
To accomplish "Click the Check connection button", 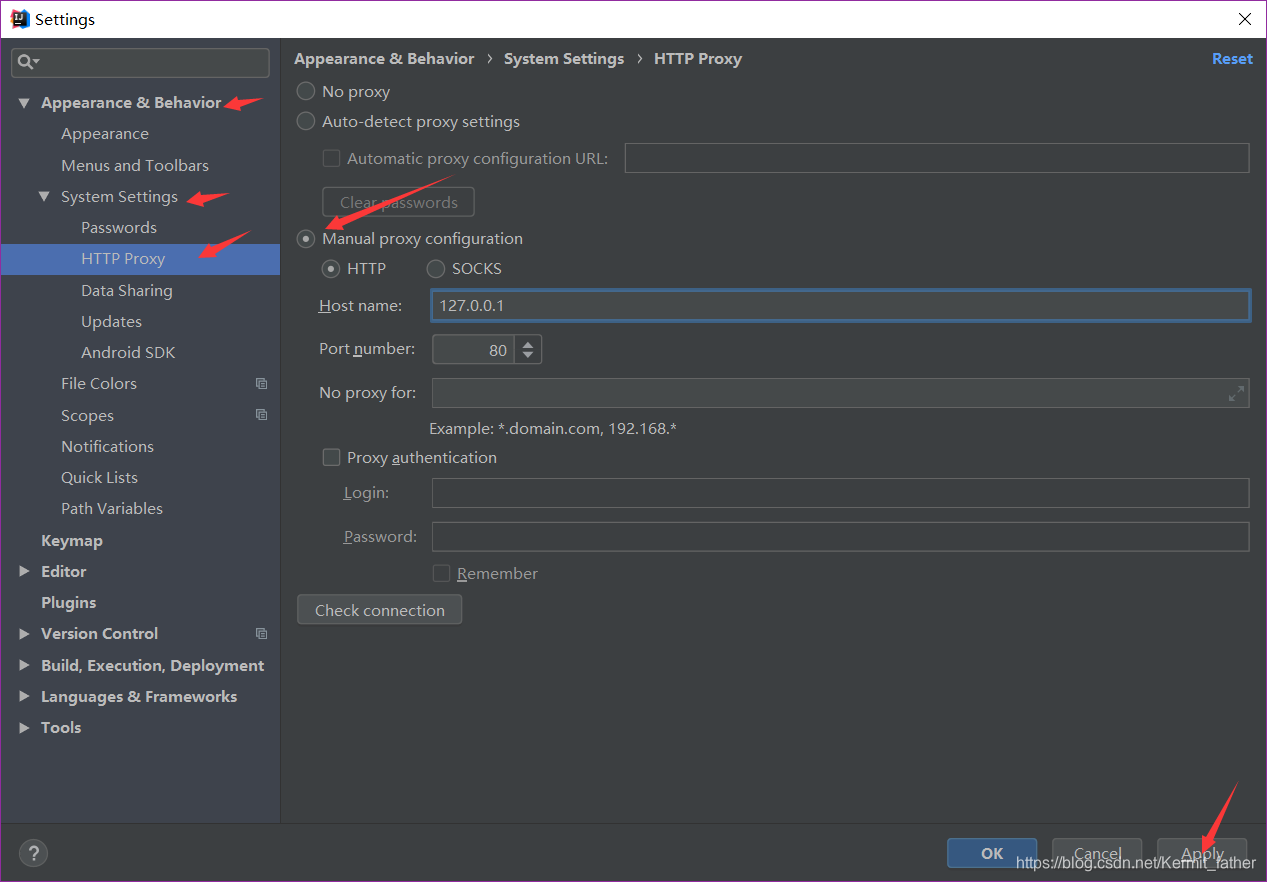I will pos(380,610).
